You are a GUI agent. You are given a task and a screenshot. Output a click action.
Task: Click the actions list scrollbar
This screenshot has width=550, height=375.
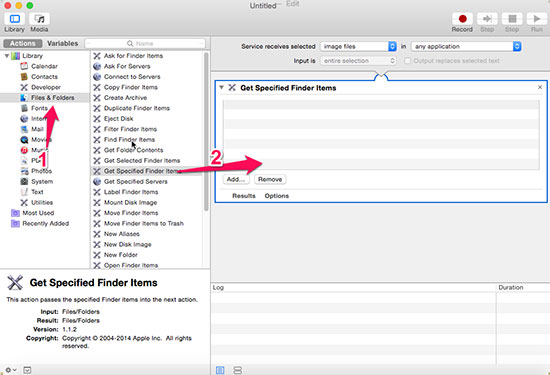point(206,132)
